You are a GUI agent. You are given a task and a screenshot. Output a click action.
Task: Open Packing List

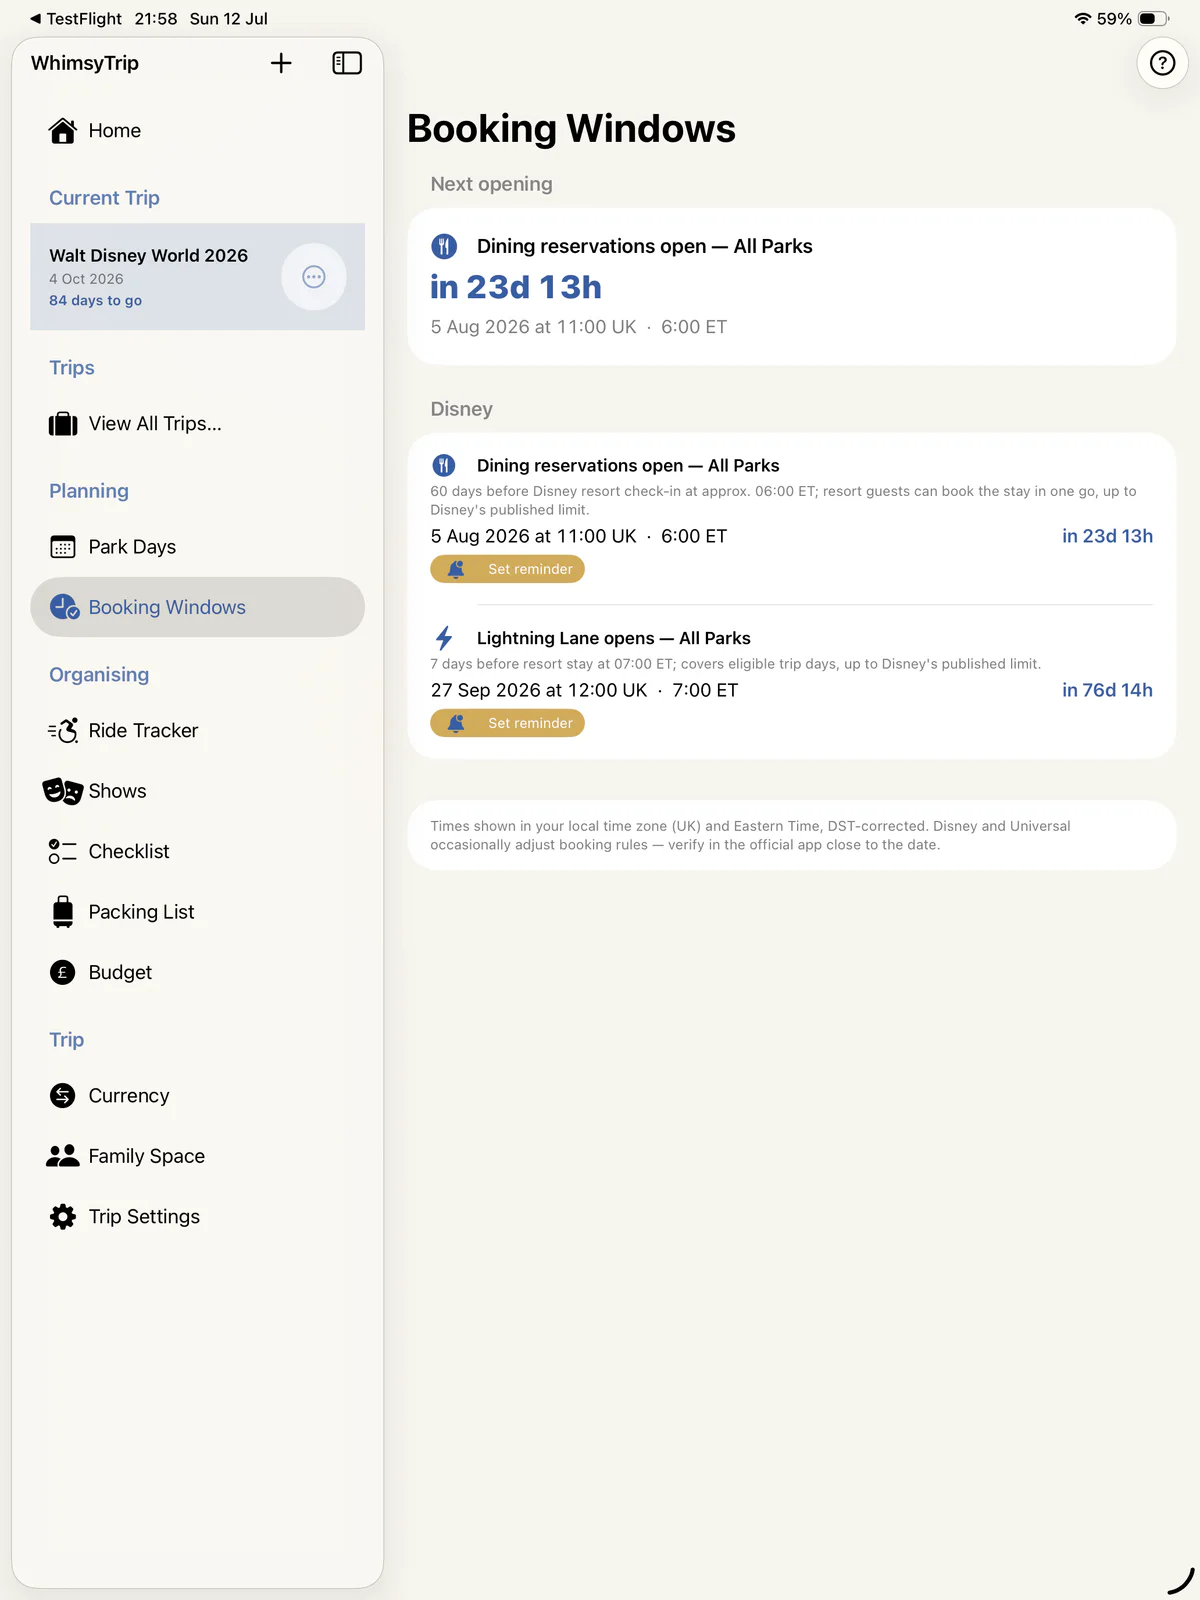(x=198, y=912)
